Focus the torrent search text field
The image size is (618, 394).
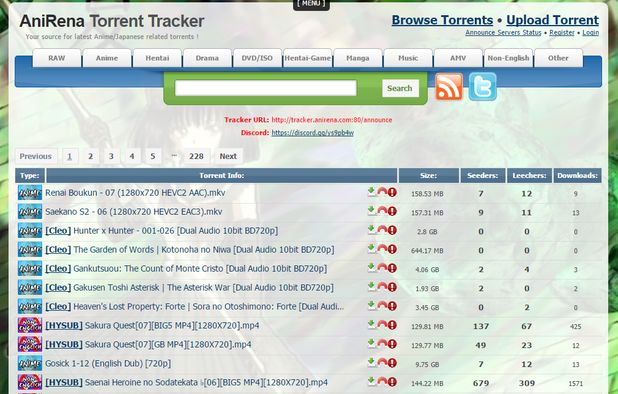click(266, 88)
